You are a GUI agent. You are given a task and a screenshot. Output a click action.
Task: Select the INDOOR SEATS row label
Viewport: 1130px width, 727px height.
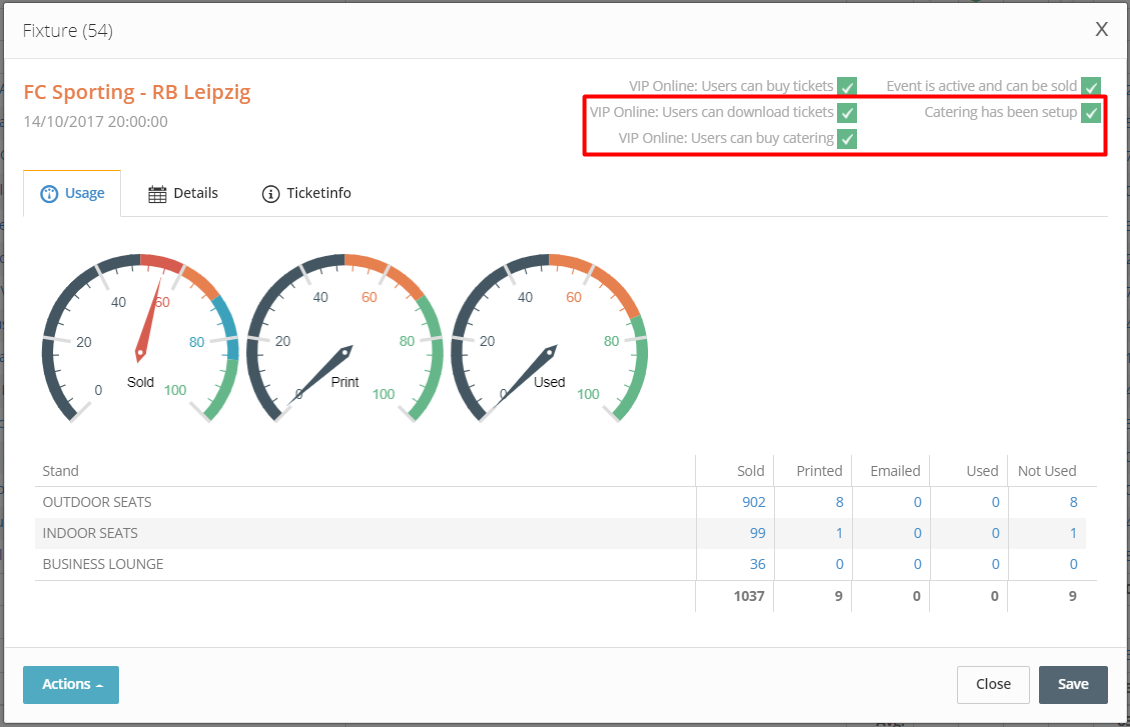[x=90, y=533]
